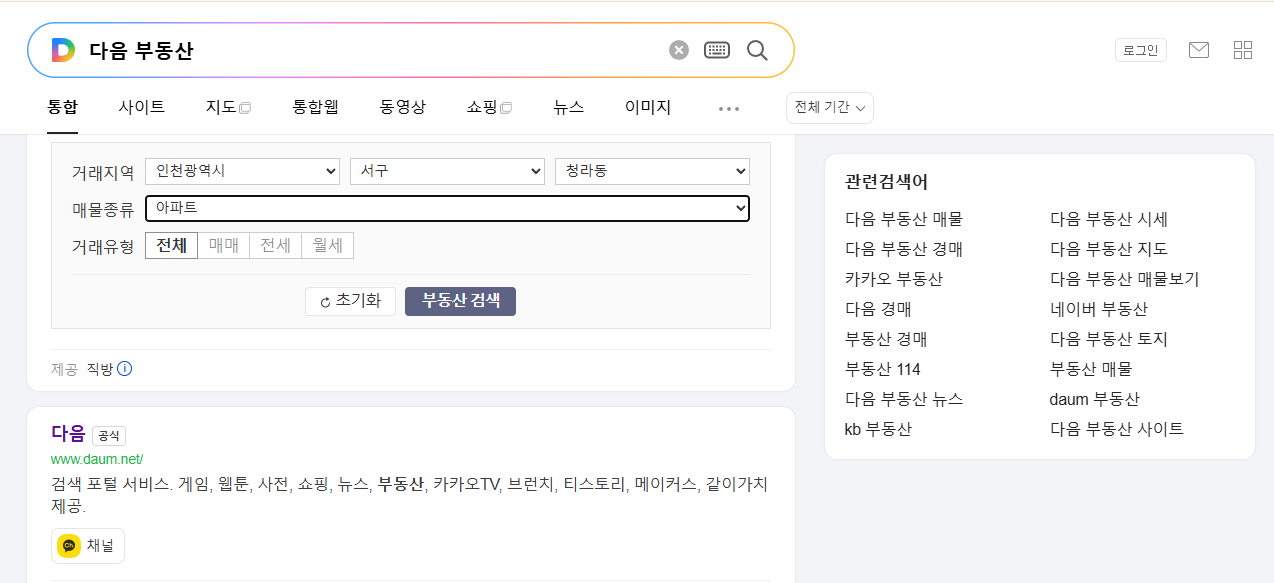This screenshot has width=1274, height=583.
Task: Click related search 다음 부동산 매물보기
Action: click(x=1125, y=279)
